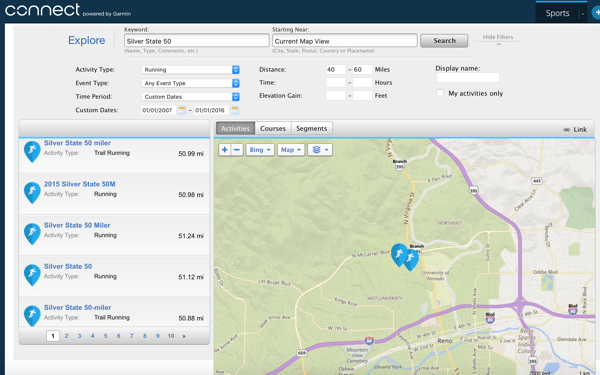Go to results page 4
This screenshot has height=375, width=600.
click(x=92, y=336)
